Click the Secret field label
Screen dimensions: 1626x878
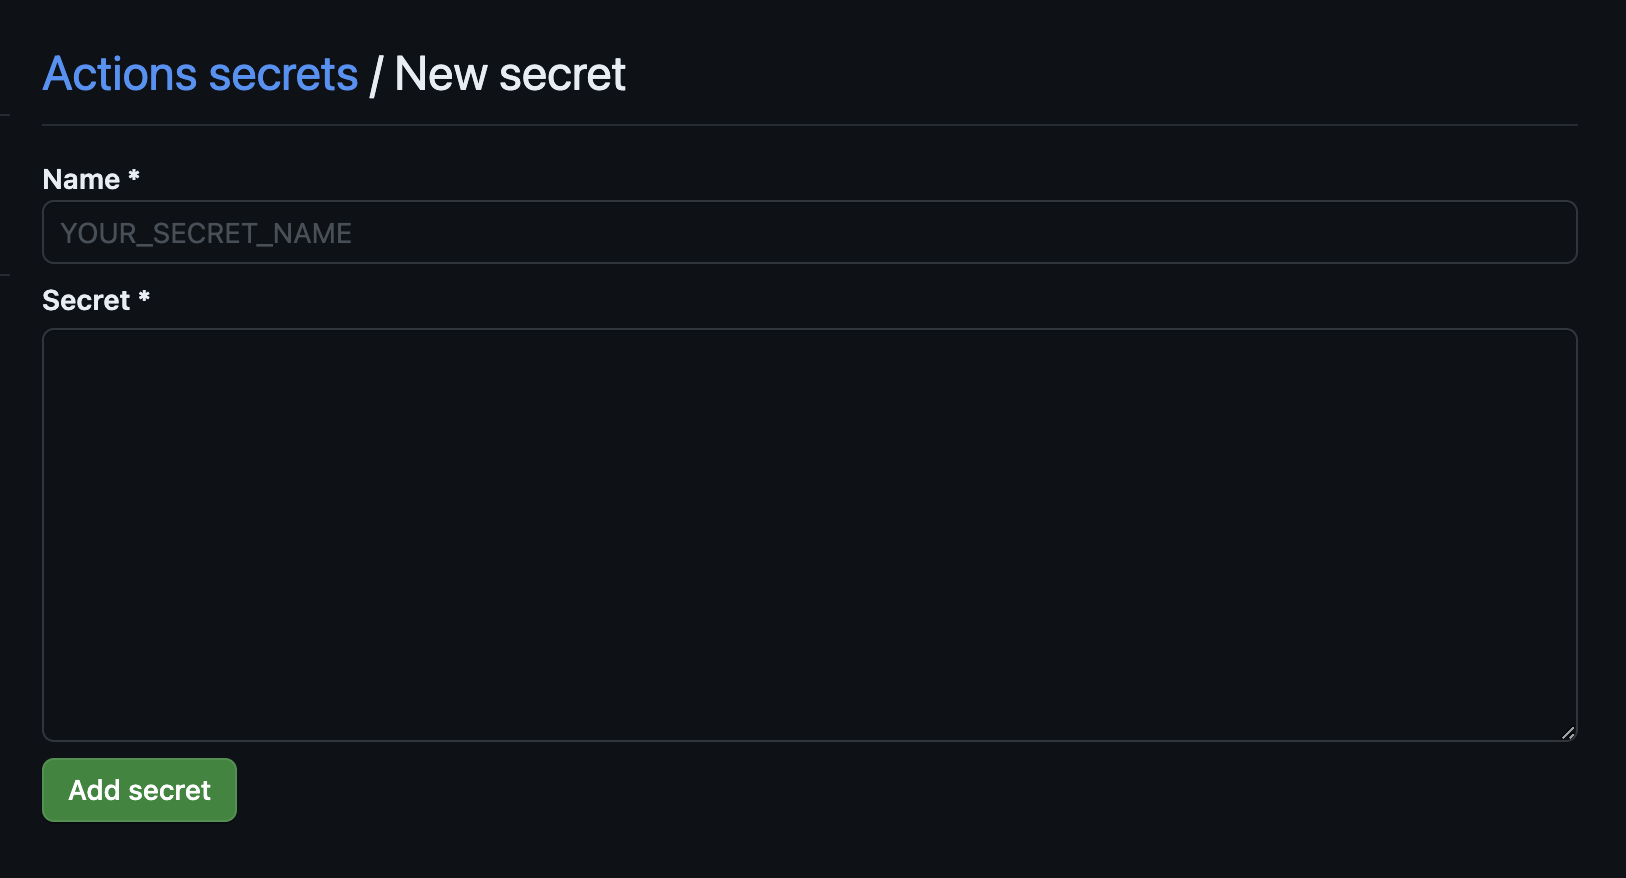click(86, 300)
